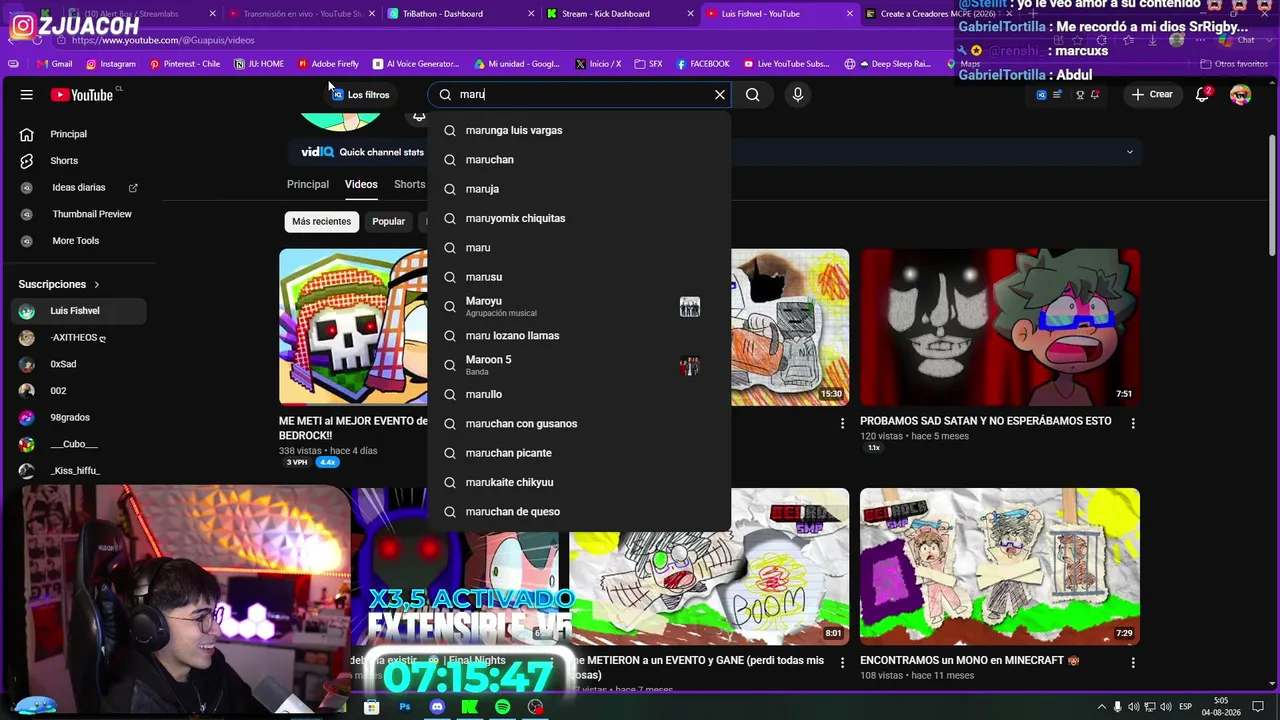The width and height of the screenshot is (1280, 720).
Task: Open the "ENCONTRAMOS un MONO en MINECRAFT" title
Action: (x=970, y=660)
